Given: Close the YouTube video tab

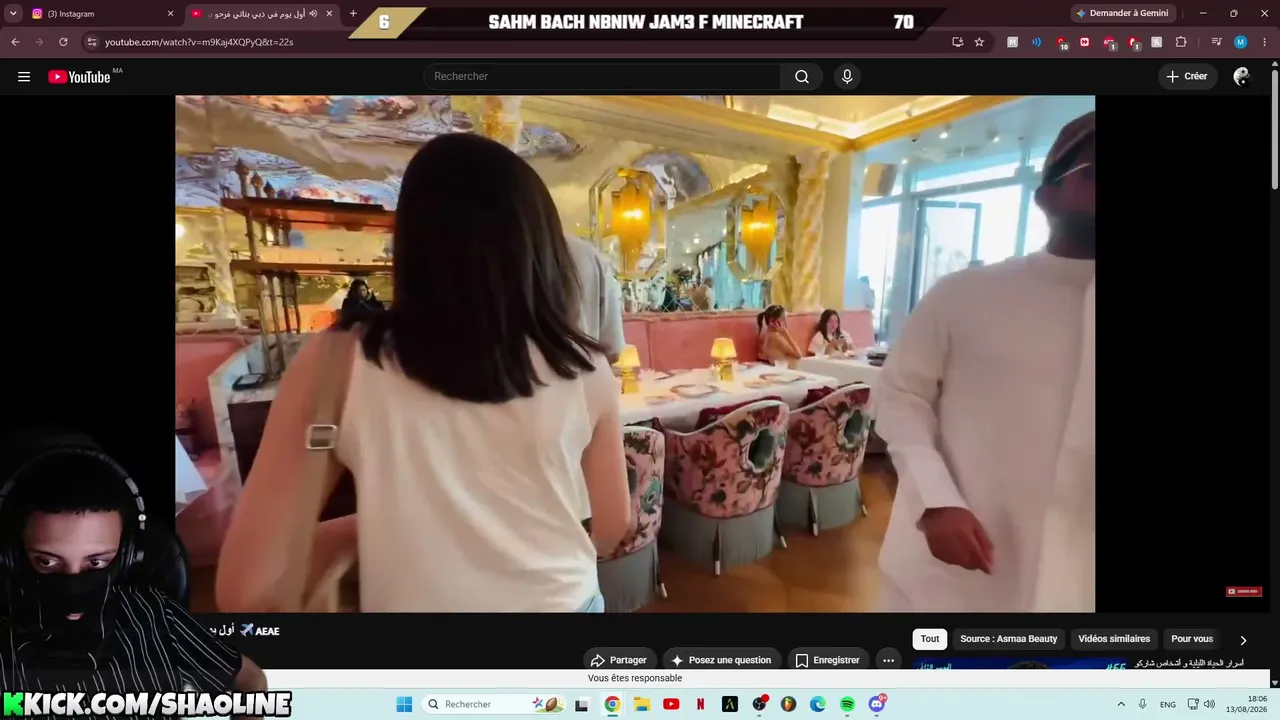Looking at the screenshot, I should coord(329,14).
